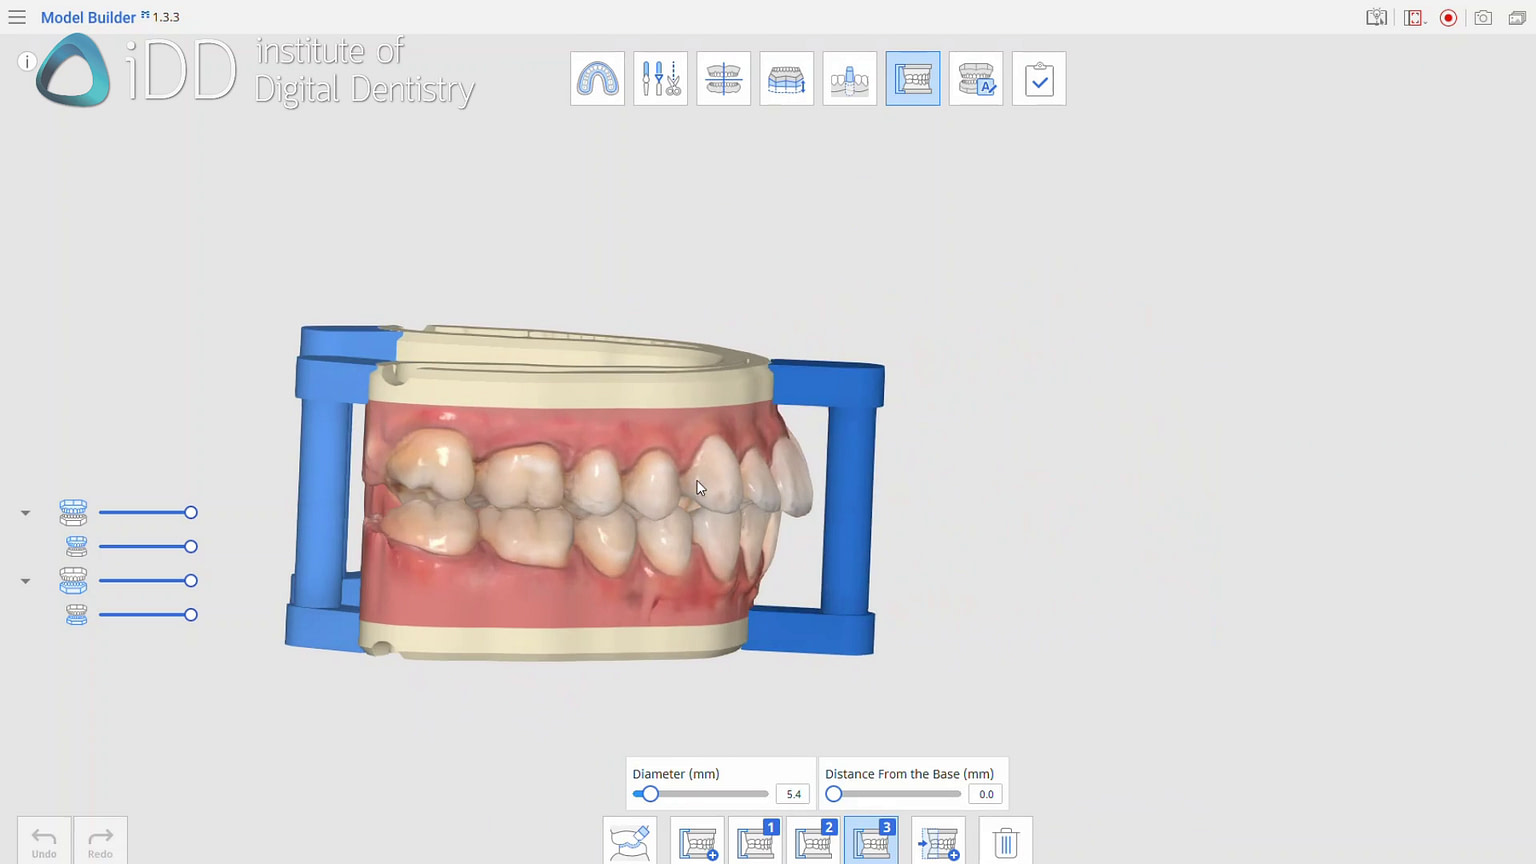Select the trimming tools step
This screenshot has height=864, width=1536.
click(660, 78)
